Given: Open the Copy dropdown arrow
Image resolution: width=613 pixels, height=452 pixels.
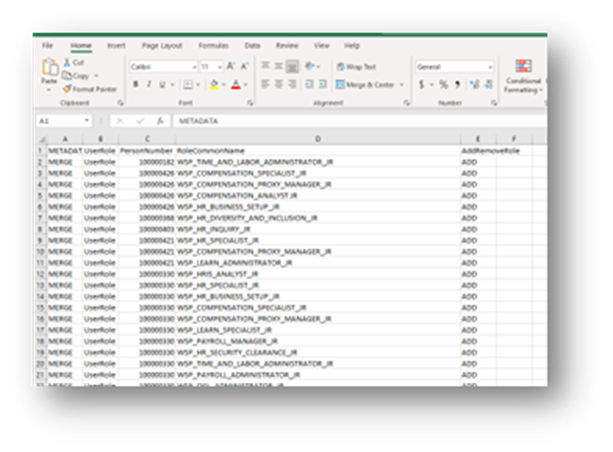Looking at the screenshot, I should click(x=96, y=76).
